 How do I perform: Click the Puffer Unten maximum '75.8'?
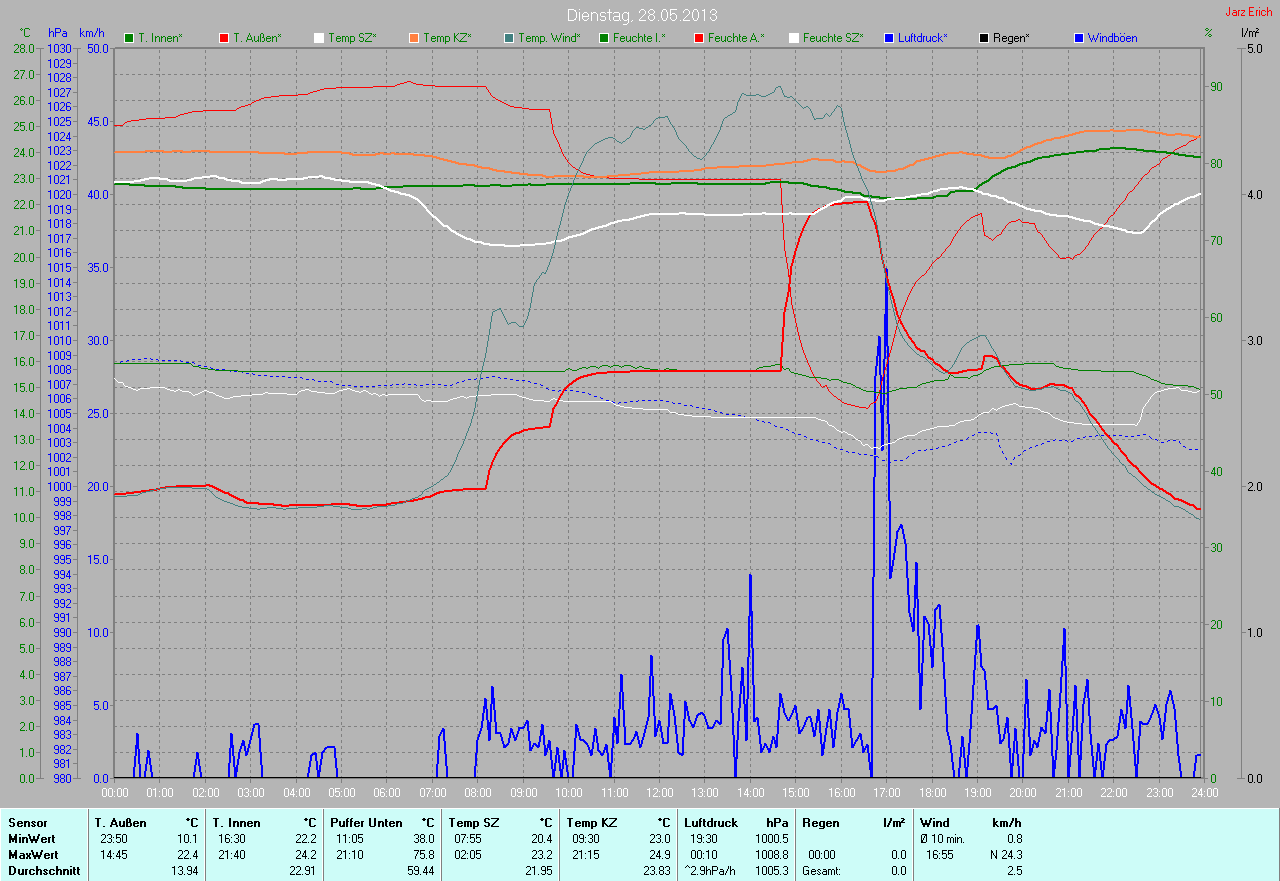[x=423, y=855]
